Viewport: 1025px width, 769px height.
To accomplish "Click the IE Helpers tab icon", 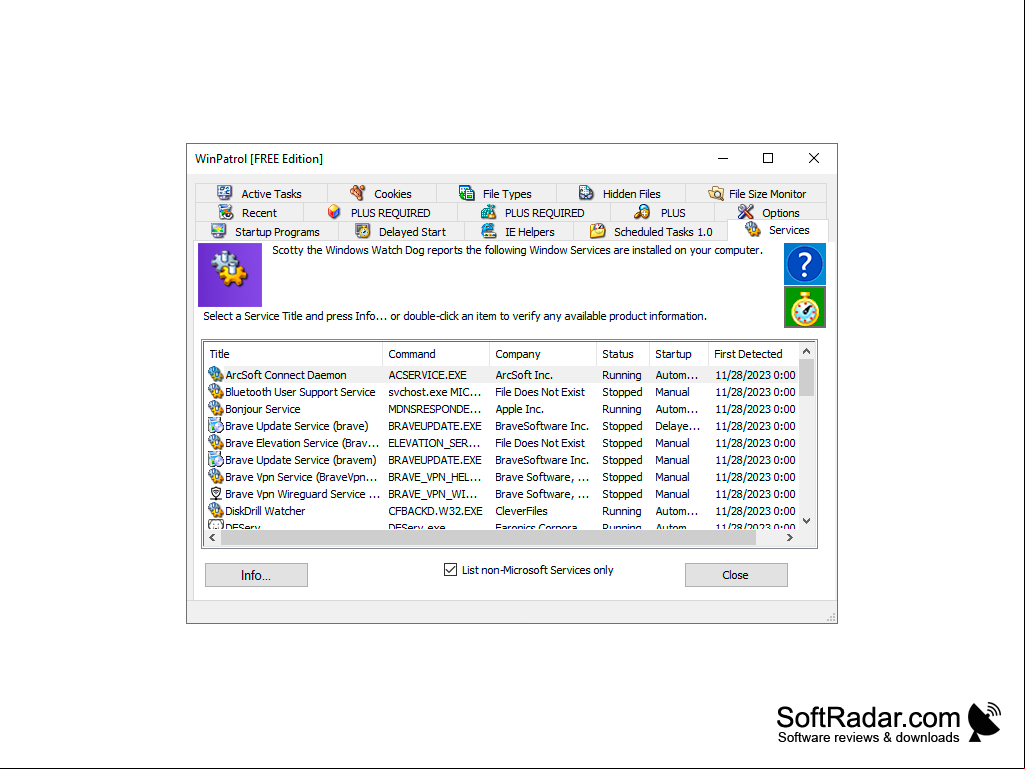I will point(488,231).
